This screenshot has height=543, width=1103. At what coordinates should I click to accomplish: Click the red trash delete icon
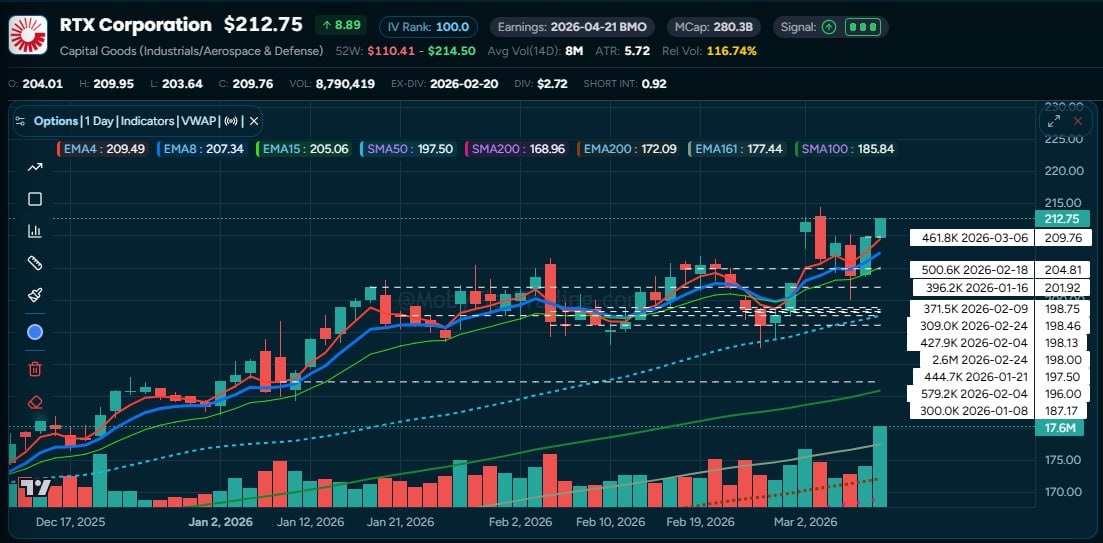[x=35, y=369]
